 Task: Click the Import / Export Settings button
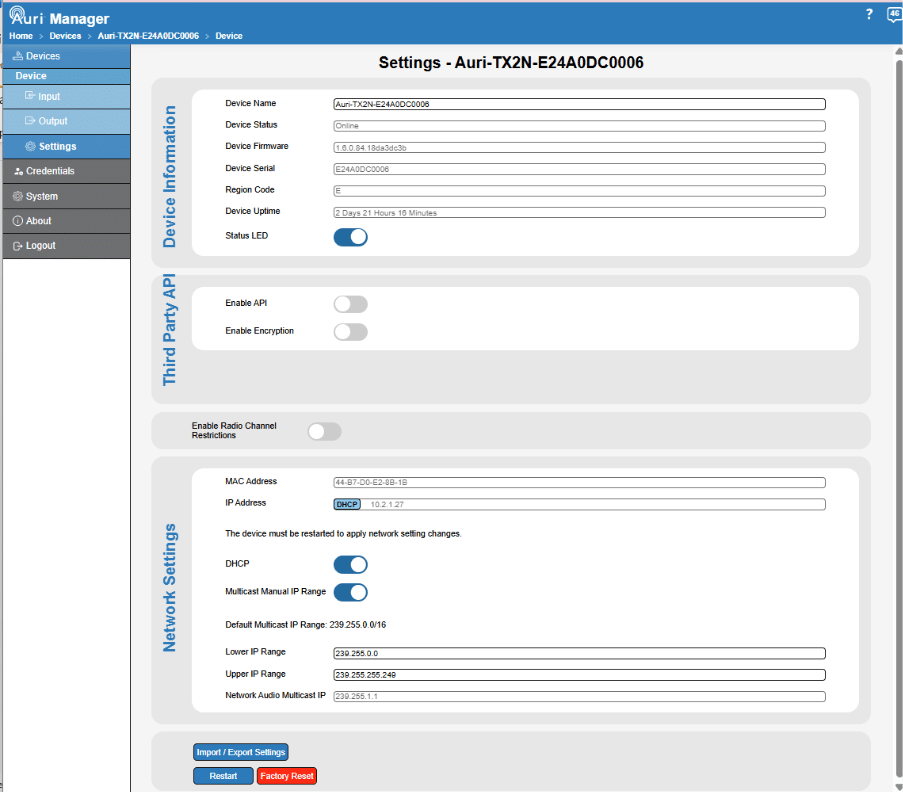[x=241, y=752]
